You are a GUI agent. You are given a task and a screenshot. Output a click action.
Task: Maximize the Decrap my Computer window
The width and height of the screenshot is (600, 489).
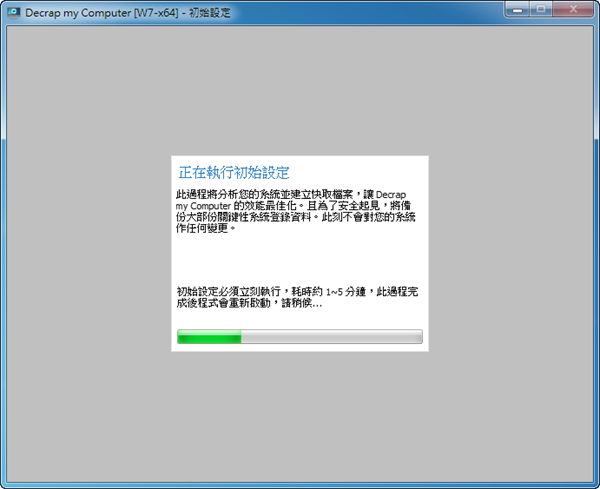click(x=541, y=9)
